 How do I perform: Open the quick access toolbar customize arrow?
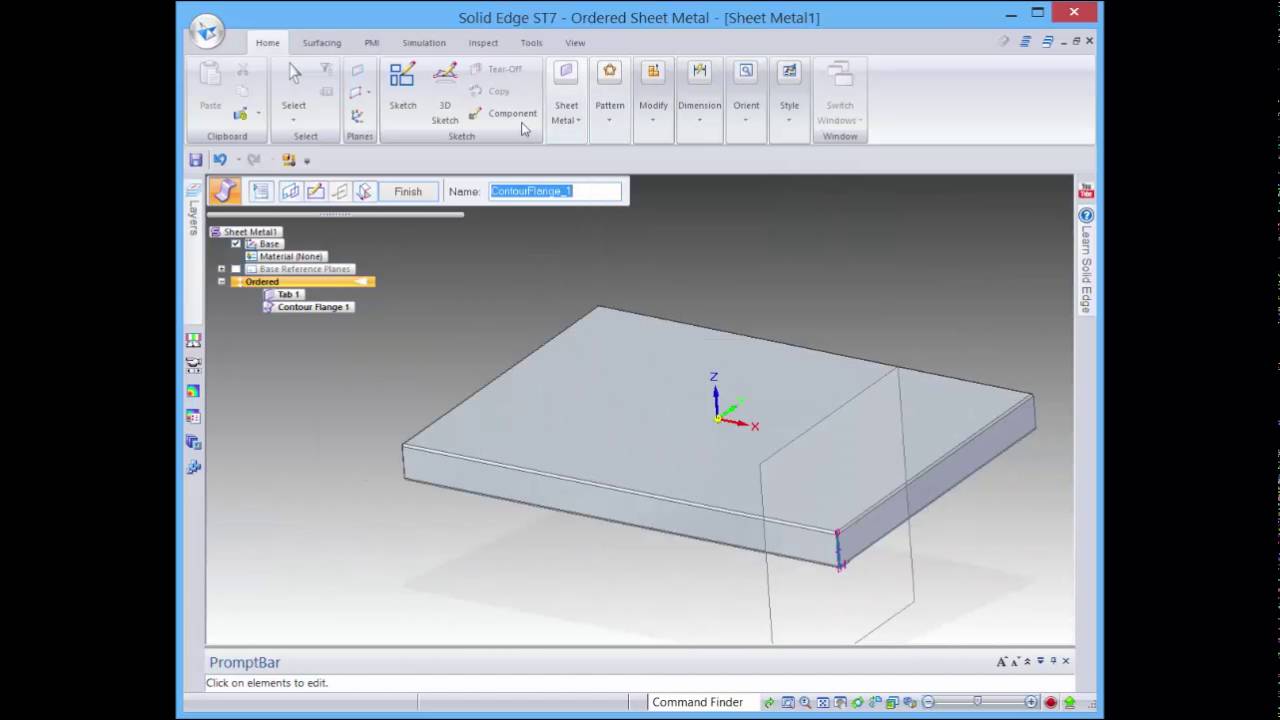[x=307, y=160]
